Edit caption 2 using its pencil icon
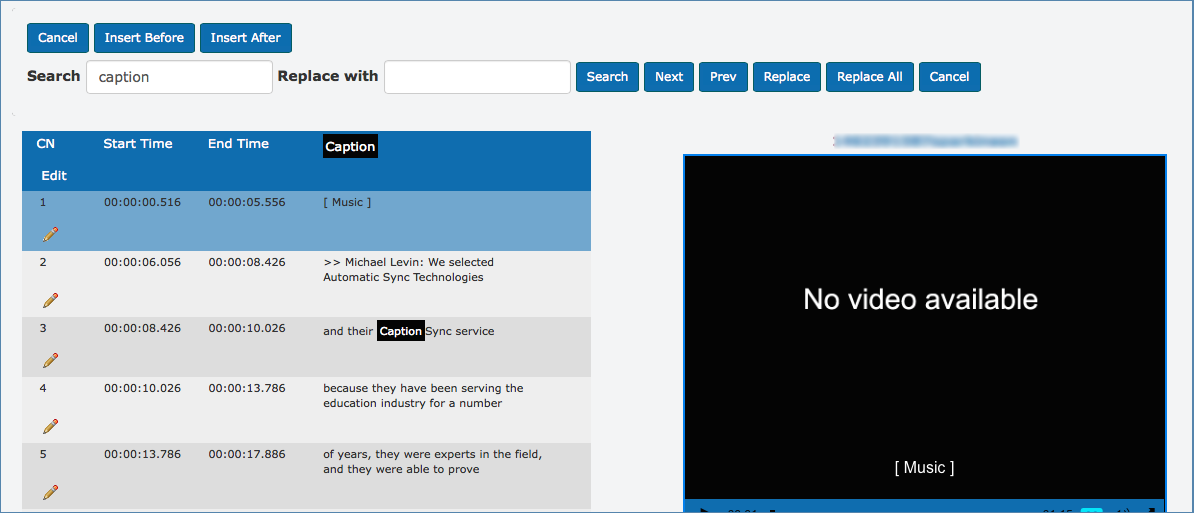 point(50,300)
